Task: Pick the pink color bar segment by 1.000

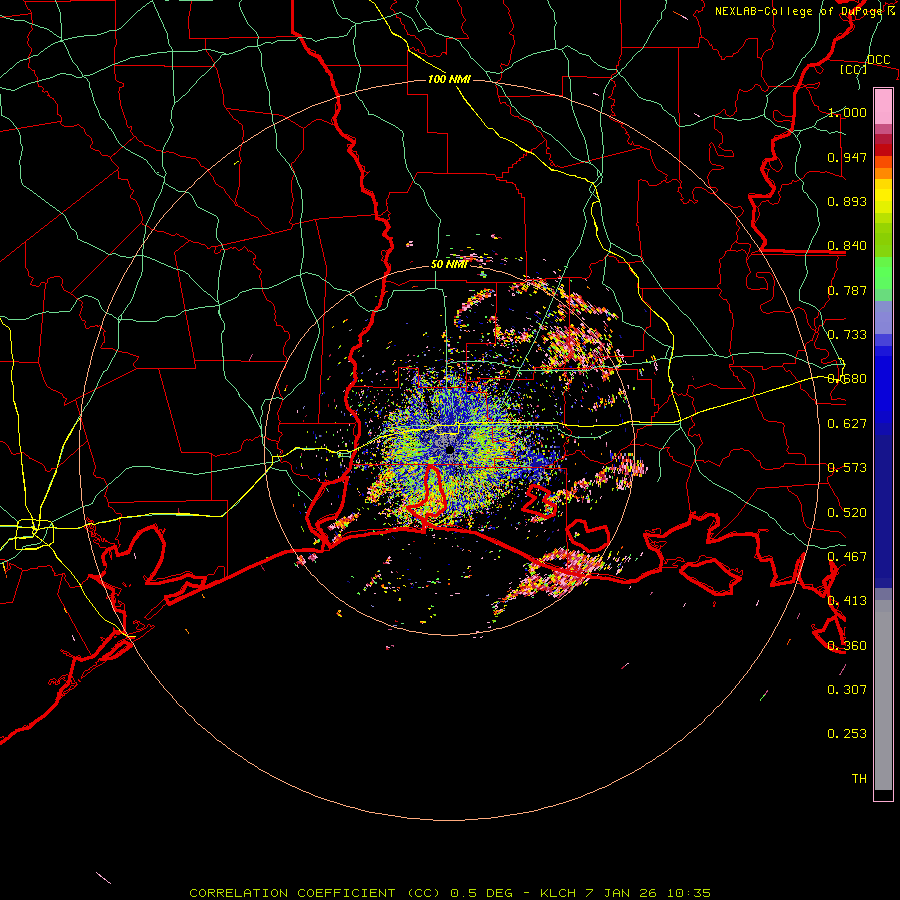Action: [883, 106]
